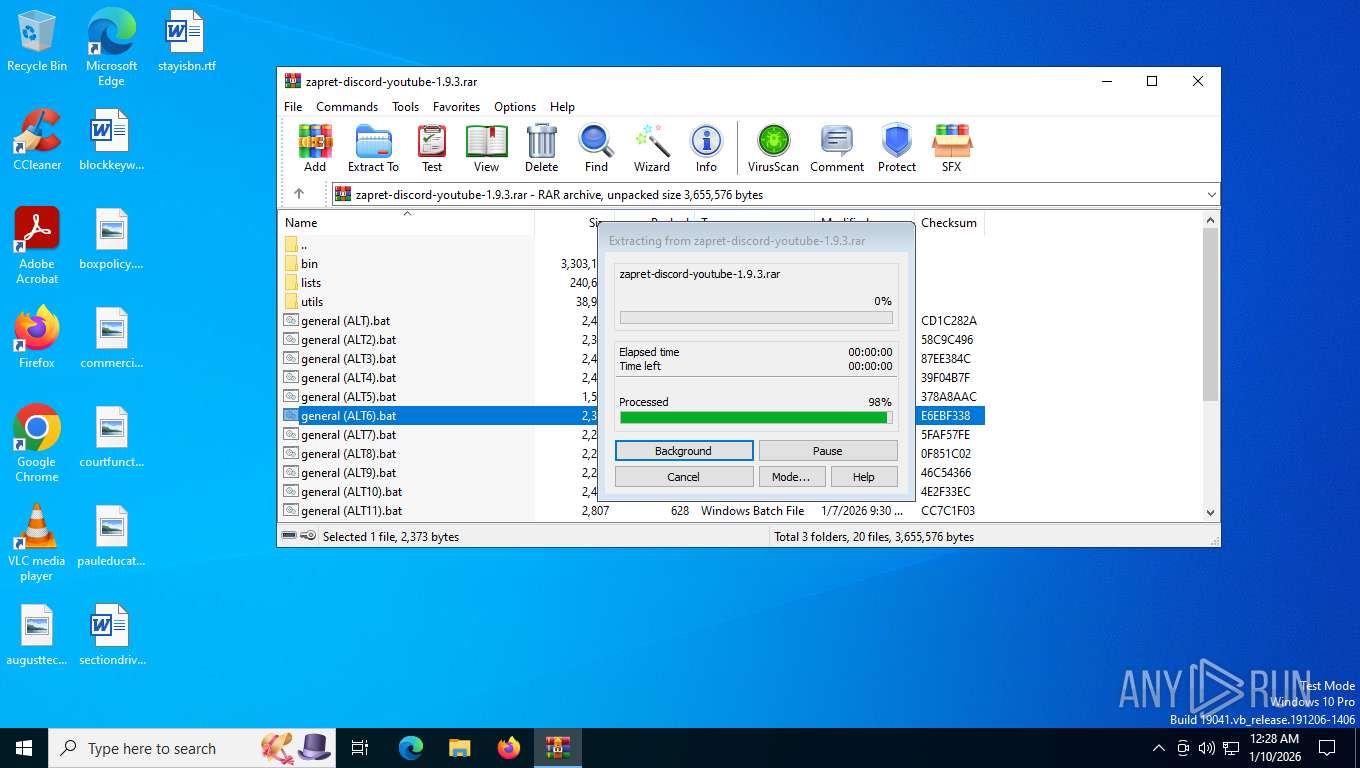Viewport: 1360px width, 768px height.
Task: Open the Comment tool
Action: [x=837, y=148]
